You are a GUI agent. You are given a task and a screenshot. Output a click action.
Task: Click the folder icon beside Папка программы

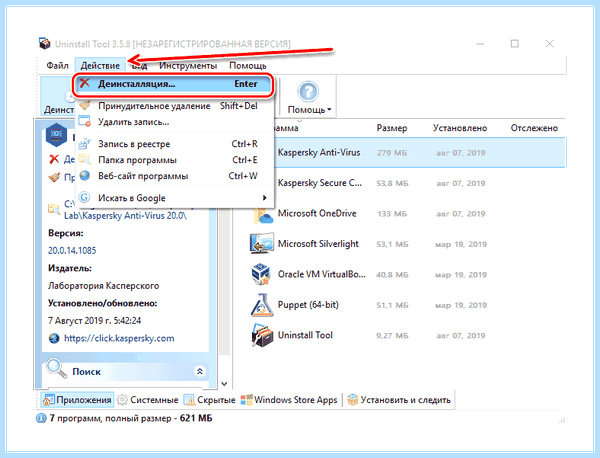tap(84, 159)
